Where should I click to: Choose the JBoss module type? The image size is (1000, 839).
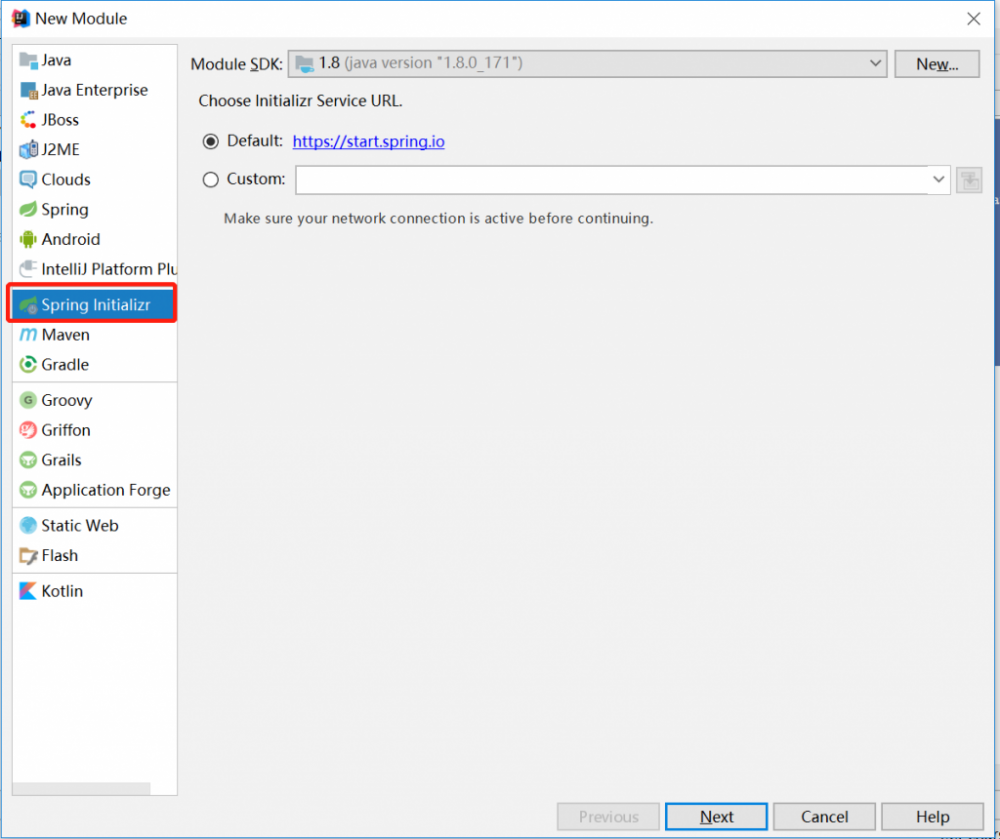click(x=31, y=120)
